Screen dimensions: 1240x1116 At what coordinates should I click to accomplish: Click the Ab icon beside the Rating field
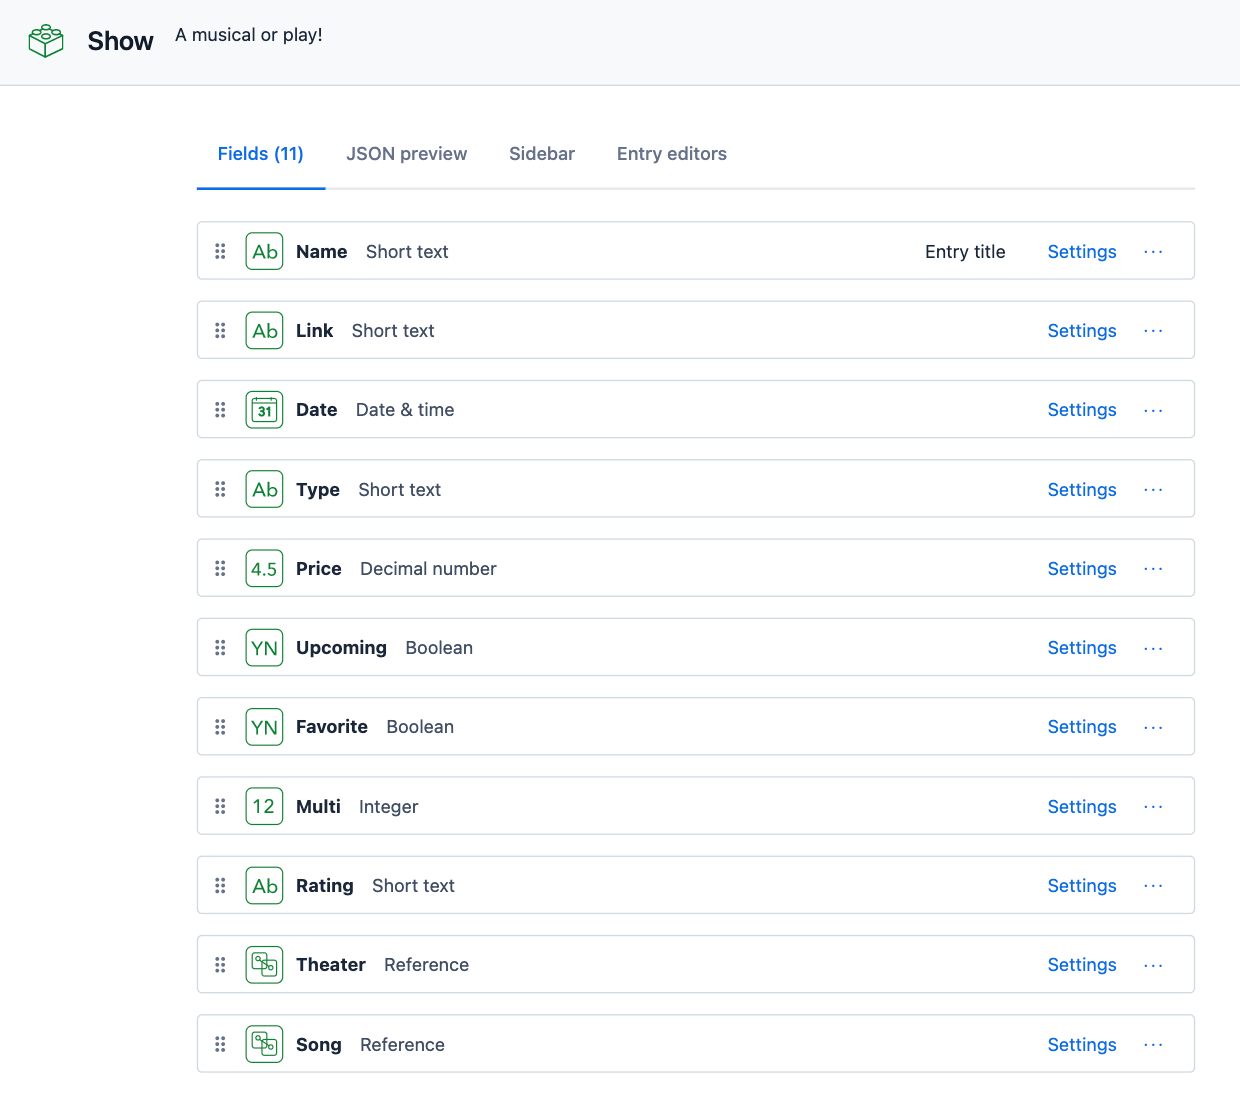(264, 885)
